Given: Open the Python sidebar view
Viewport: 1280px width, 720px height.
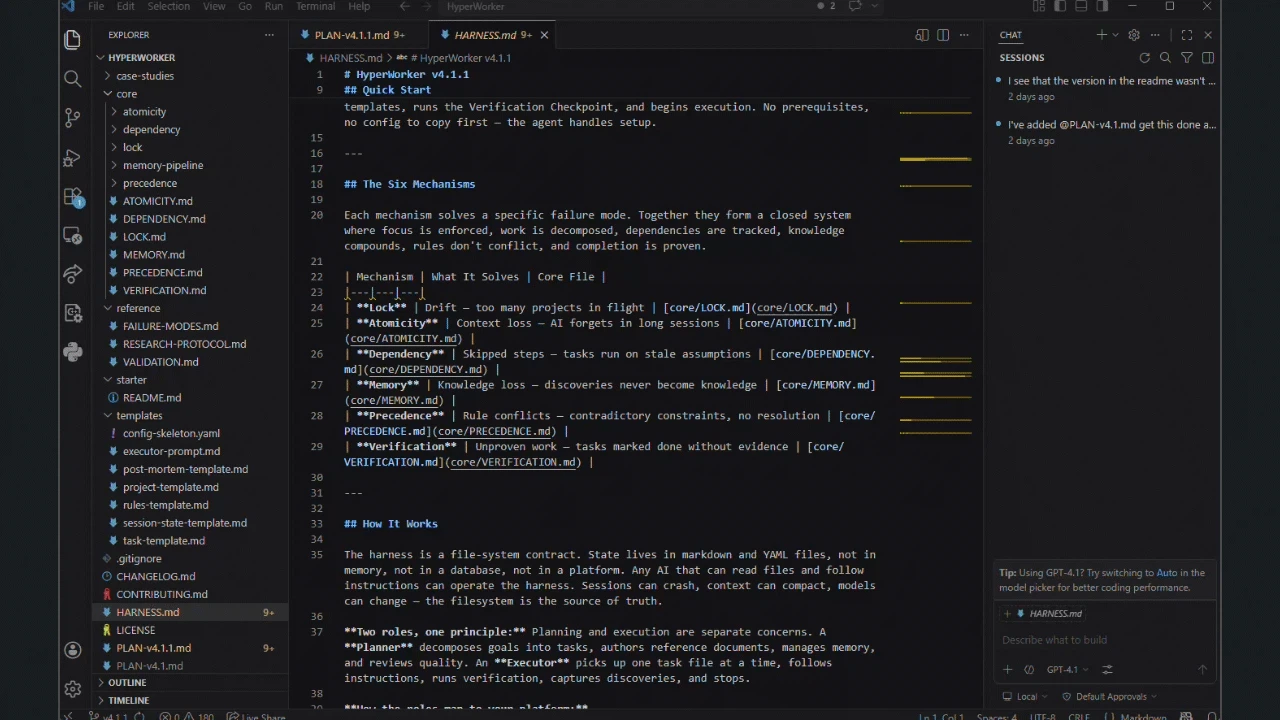Looking at the screenshot, I should [72, 351].
